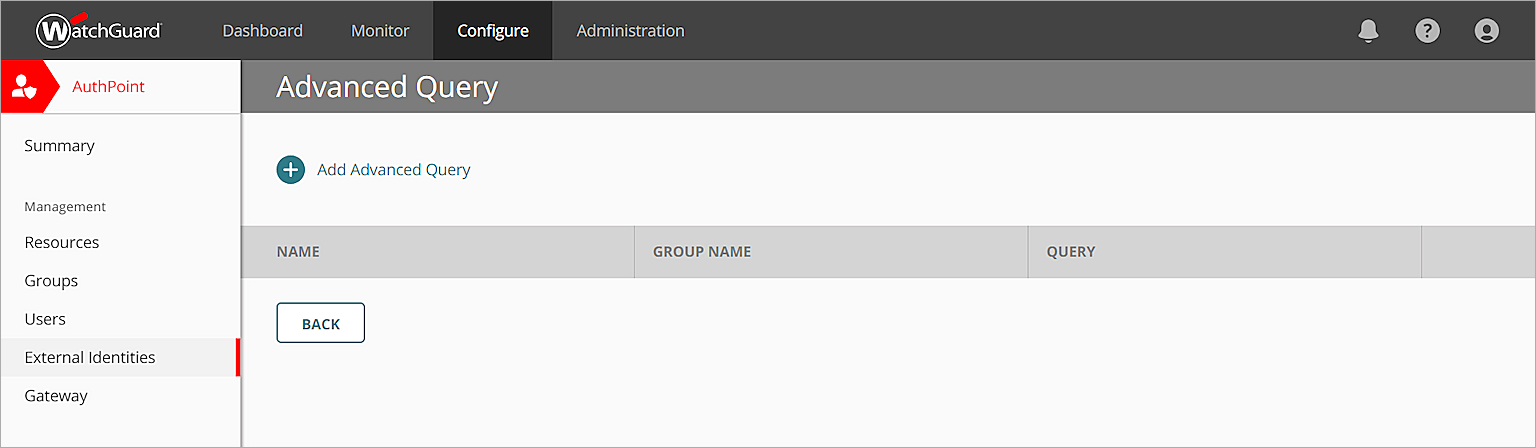Open Groups in the Management menu
The width and height of the screenshot is (1536, 448).
point(51,281)
